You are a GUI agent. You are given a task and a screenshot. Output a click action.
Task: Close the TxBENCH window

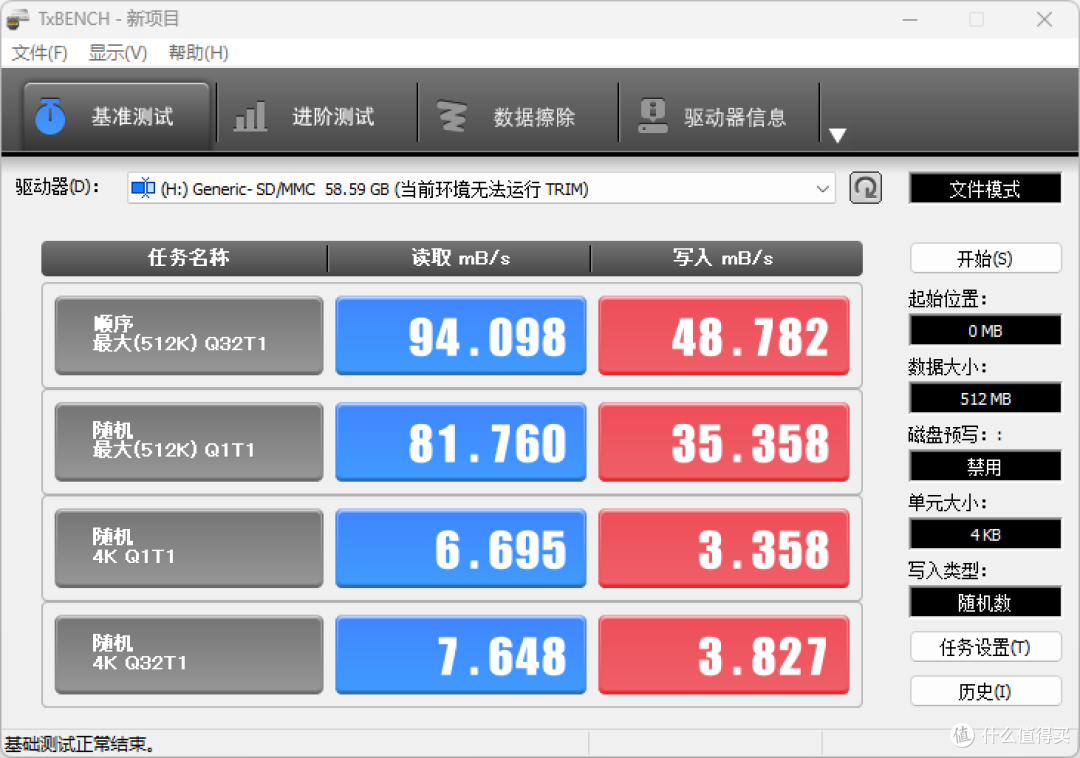[1044, 19]
